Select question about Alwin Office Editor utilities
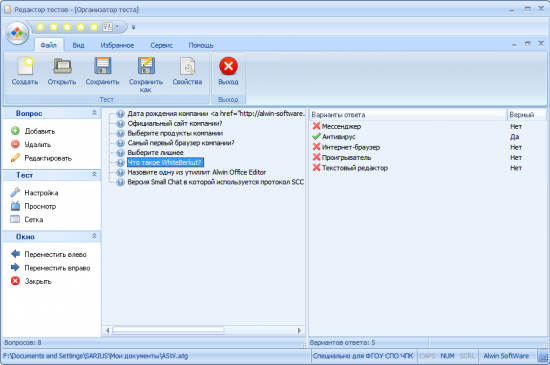 [196, 172]
